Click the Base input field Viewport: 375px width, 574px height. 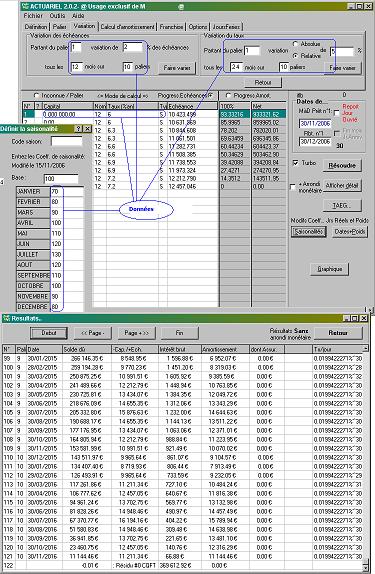coord(61,179)
